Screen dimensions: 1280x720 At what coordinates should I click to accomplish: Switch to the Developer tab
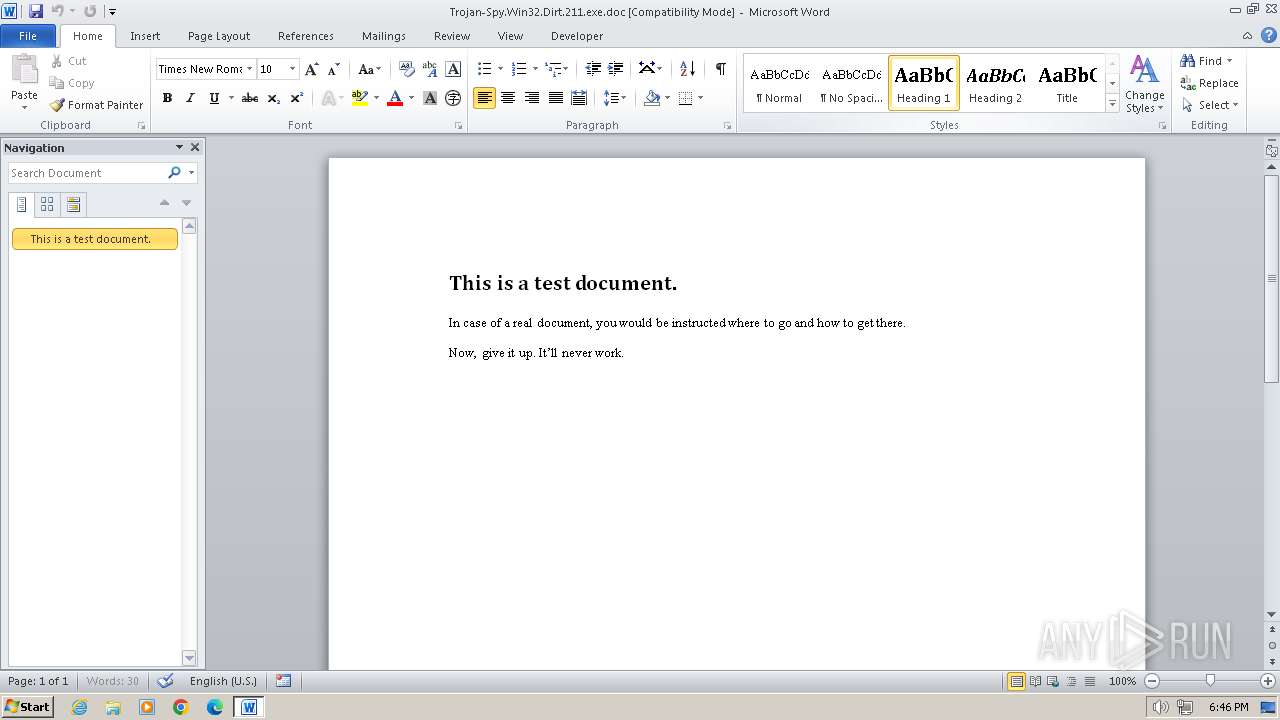[577, 36]
